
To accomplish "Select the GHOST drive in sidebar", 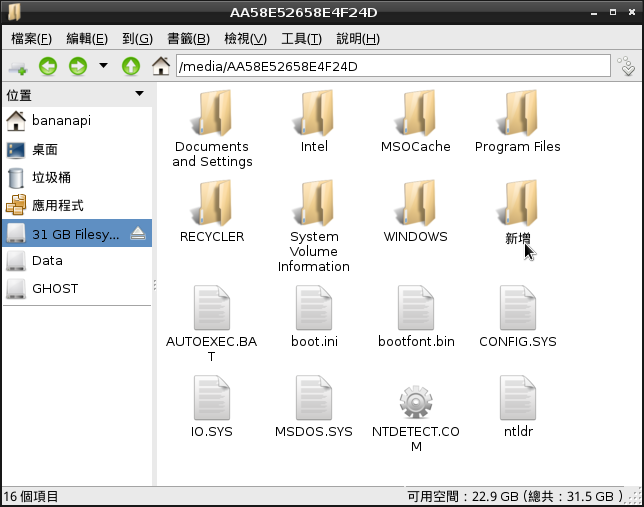I will (54, 288).
